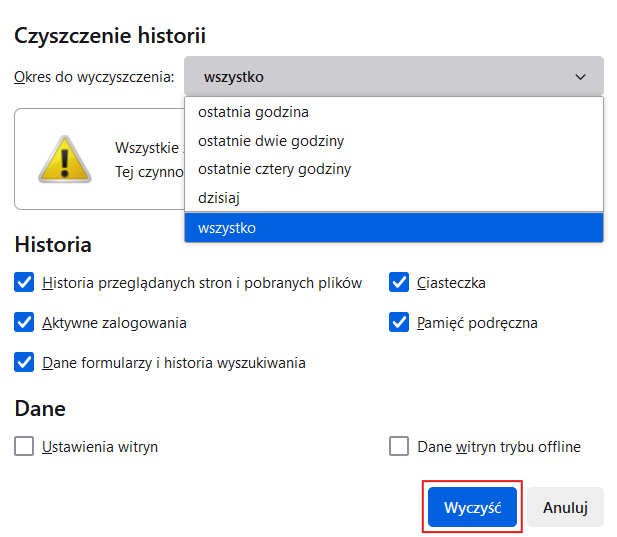Enable the Ustawienia witryn checkbox
The height and width of the screenshot is (537, 617).
pyautogui.click(x=24, y=446)
